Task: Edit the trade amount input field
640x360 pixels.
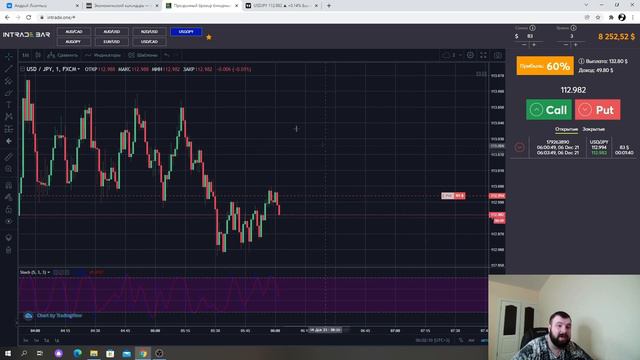Action: click(x=531, y=36)
